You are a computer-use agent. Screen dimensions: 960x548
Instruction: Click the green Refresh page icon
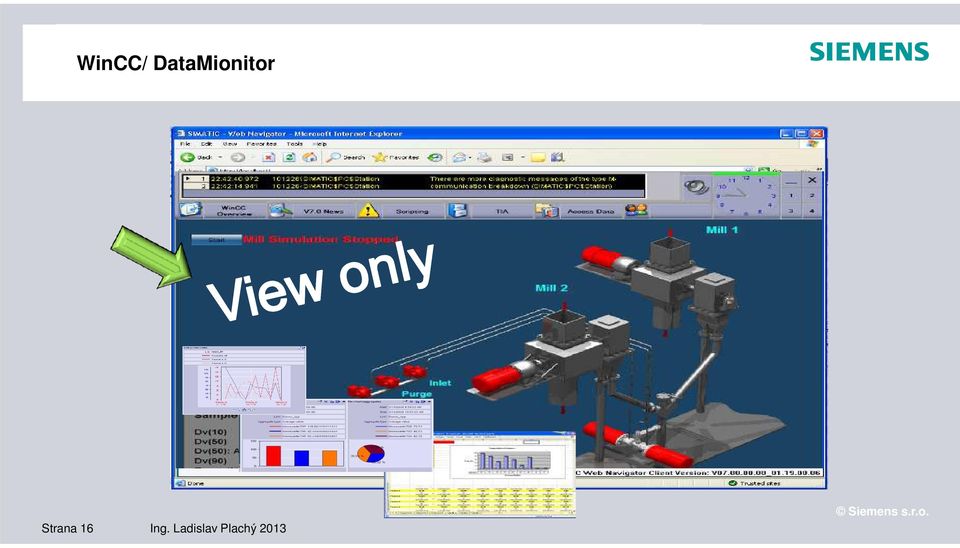tap(289, 157)
